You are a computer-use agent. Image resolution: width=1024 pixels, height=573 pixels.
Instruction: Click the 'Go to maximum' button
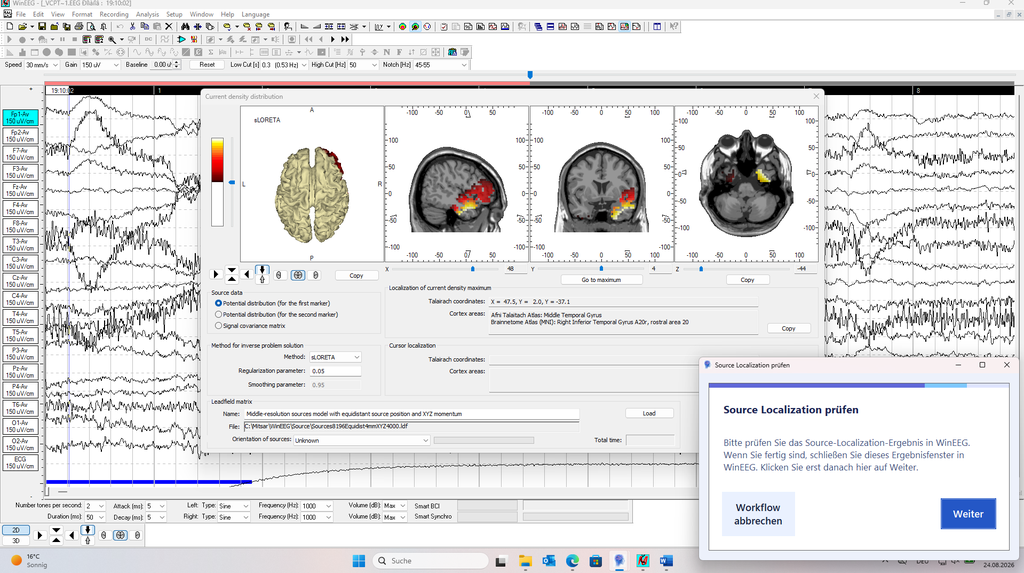pyautogui.click(x=601, y=280)
